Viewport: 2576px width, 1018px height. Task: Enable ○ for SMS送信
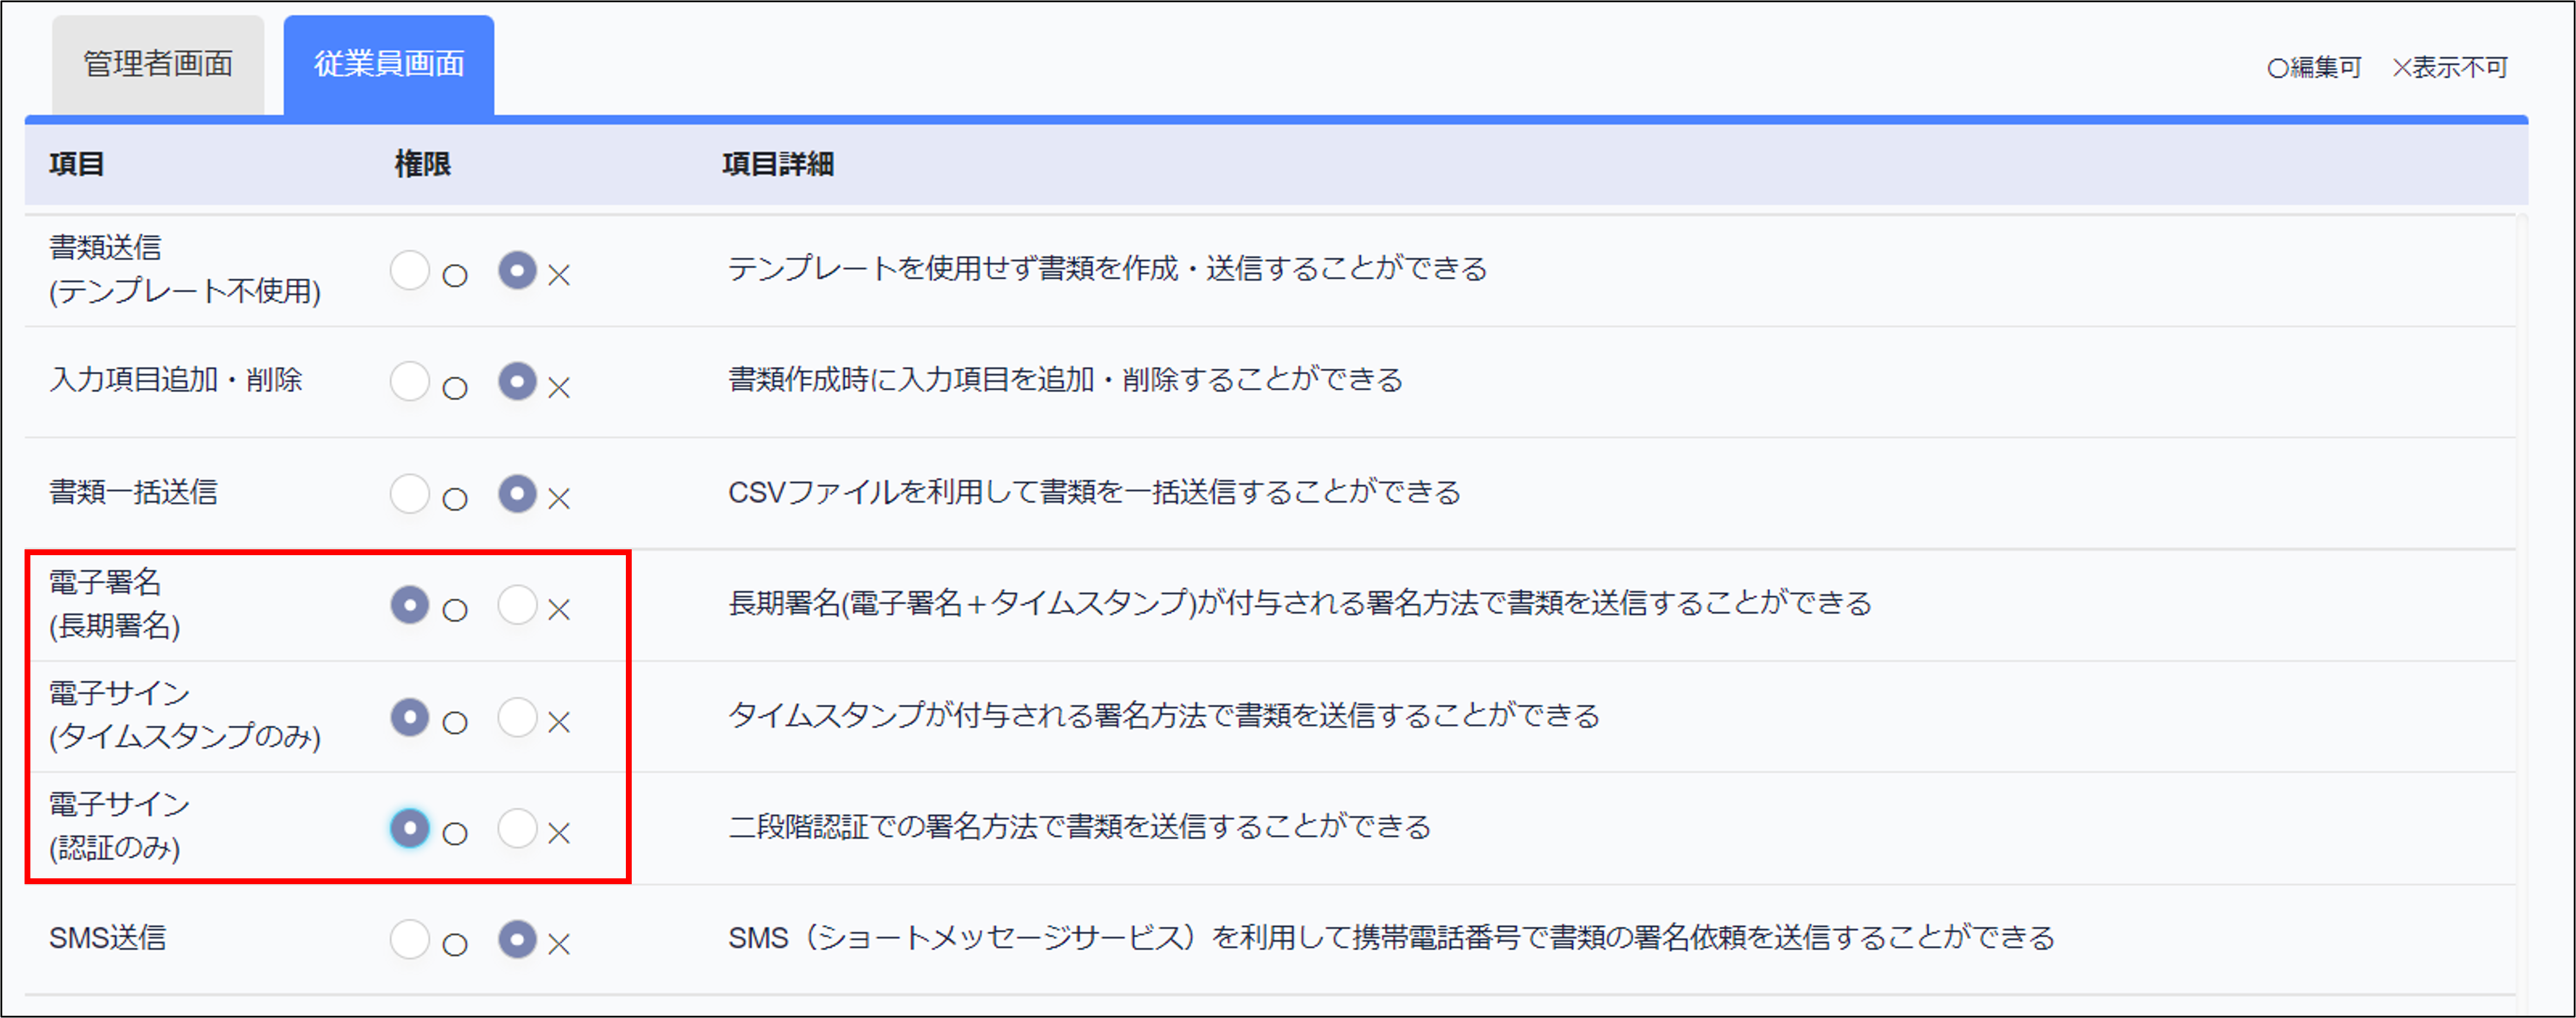pos(410,940)
